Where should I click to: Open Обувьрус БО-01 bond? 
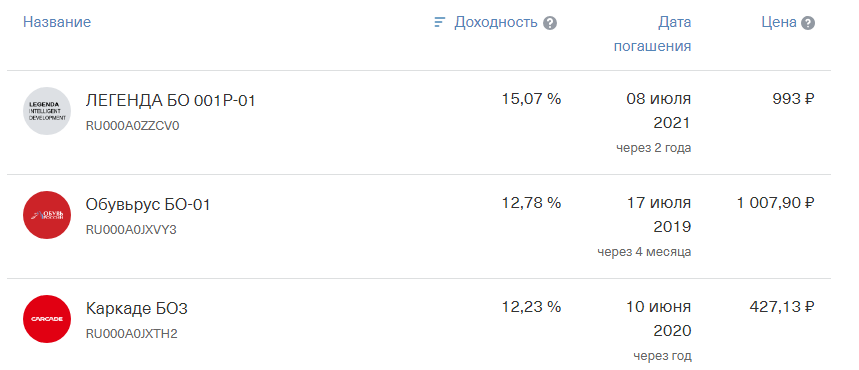click(x=148, y=204)
